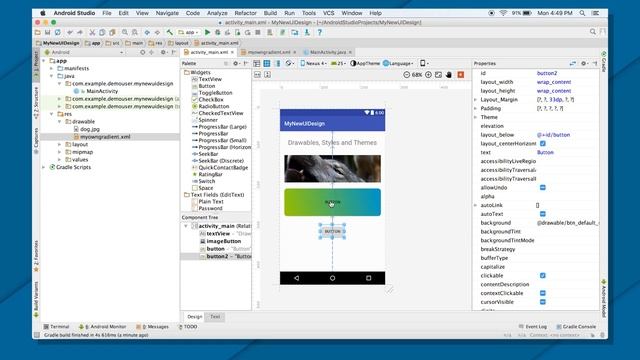Click the Stop square toolbar icon
Image resolution: width=640 pixels, height=360 pixels.
pyautogui.click(x=258, y=32)
